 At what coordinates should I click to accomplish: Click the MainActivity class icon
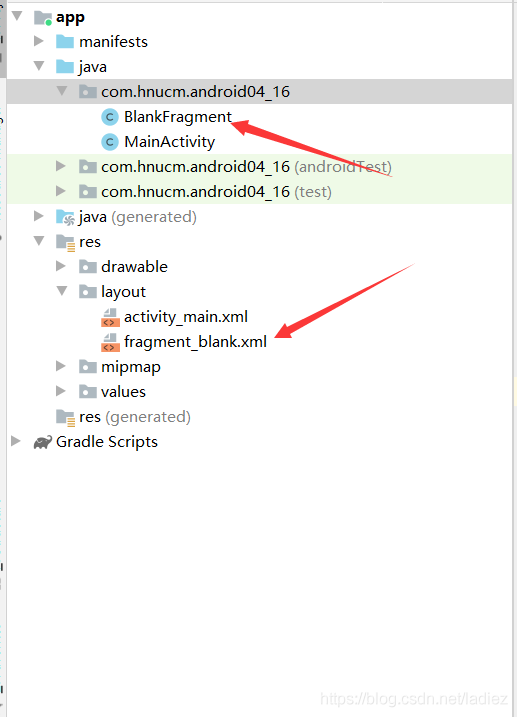pos(110,142)
